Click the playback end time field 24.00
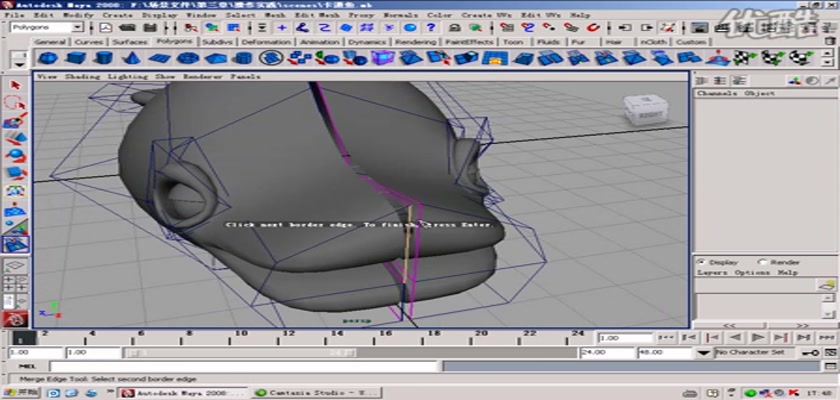 tap(607, 353)
